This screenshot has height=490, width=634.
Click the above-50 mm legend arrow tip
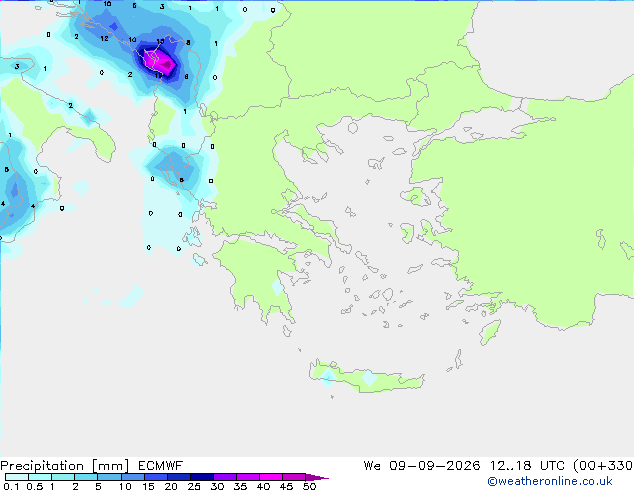[317, 477]
